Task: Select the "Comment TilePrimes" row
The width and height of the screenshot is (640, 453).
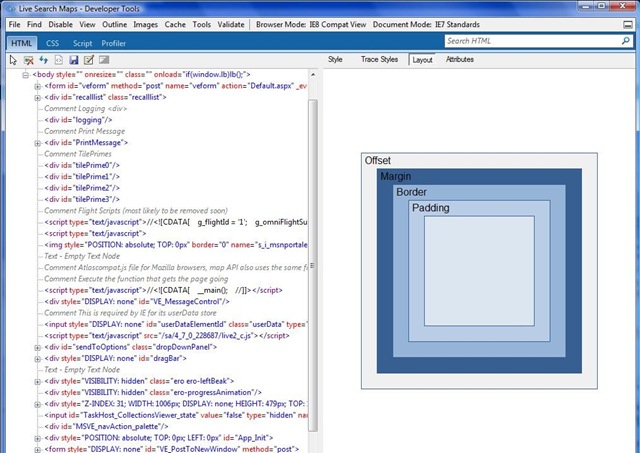Action: [x=78, y=154]
